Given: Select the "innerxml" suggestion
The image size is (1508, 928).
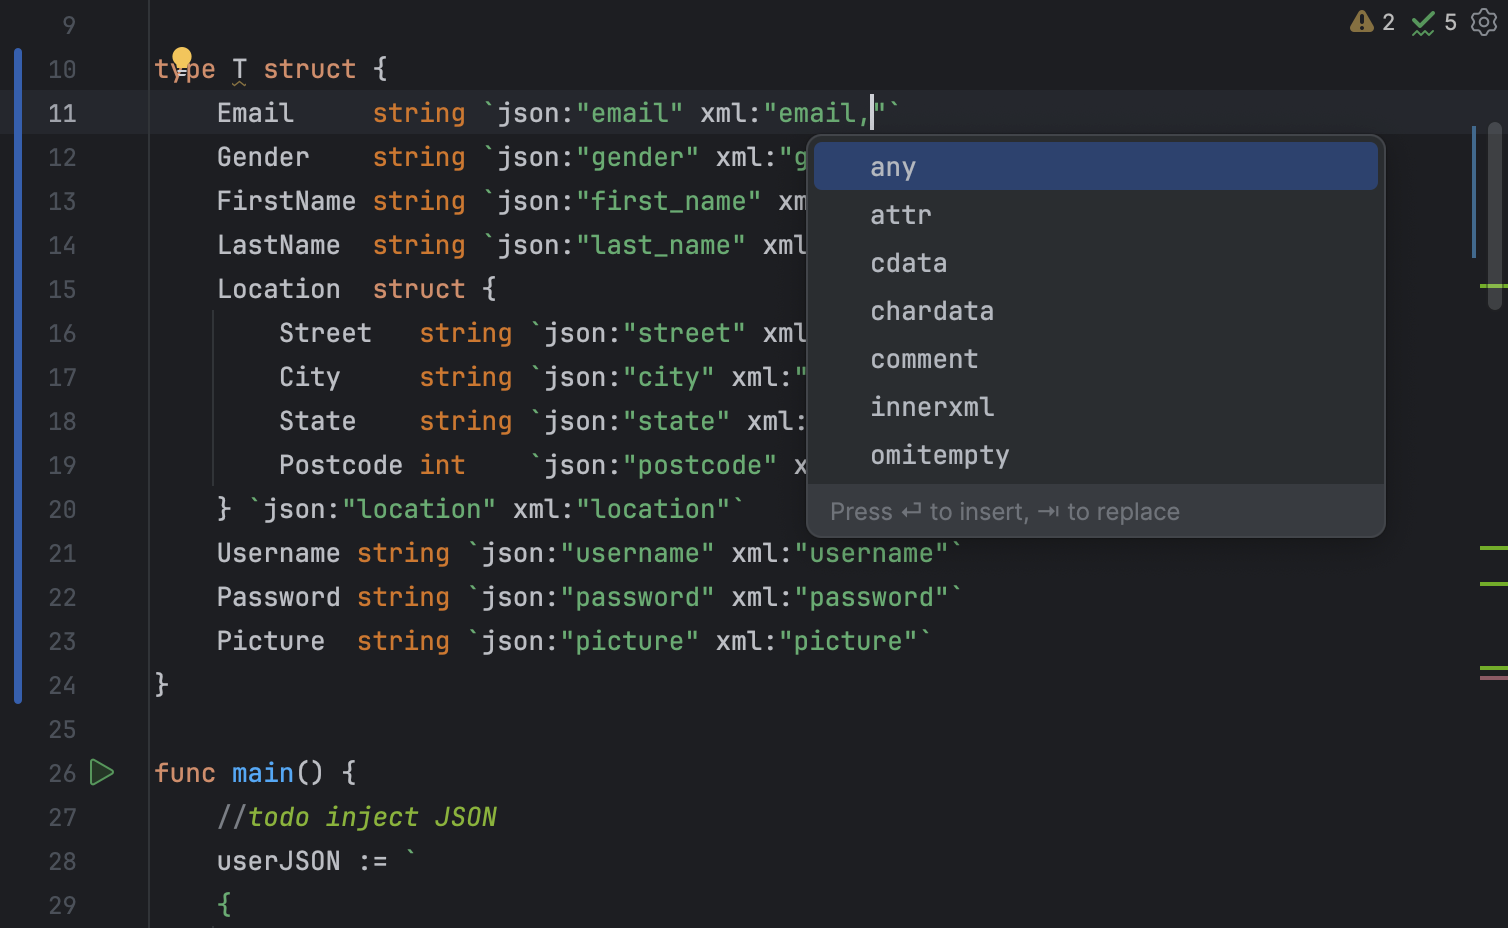Looking at the screenshot, I should [932, 406].
